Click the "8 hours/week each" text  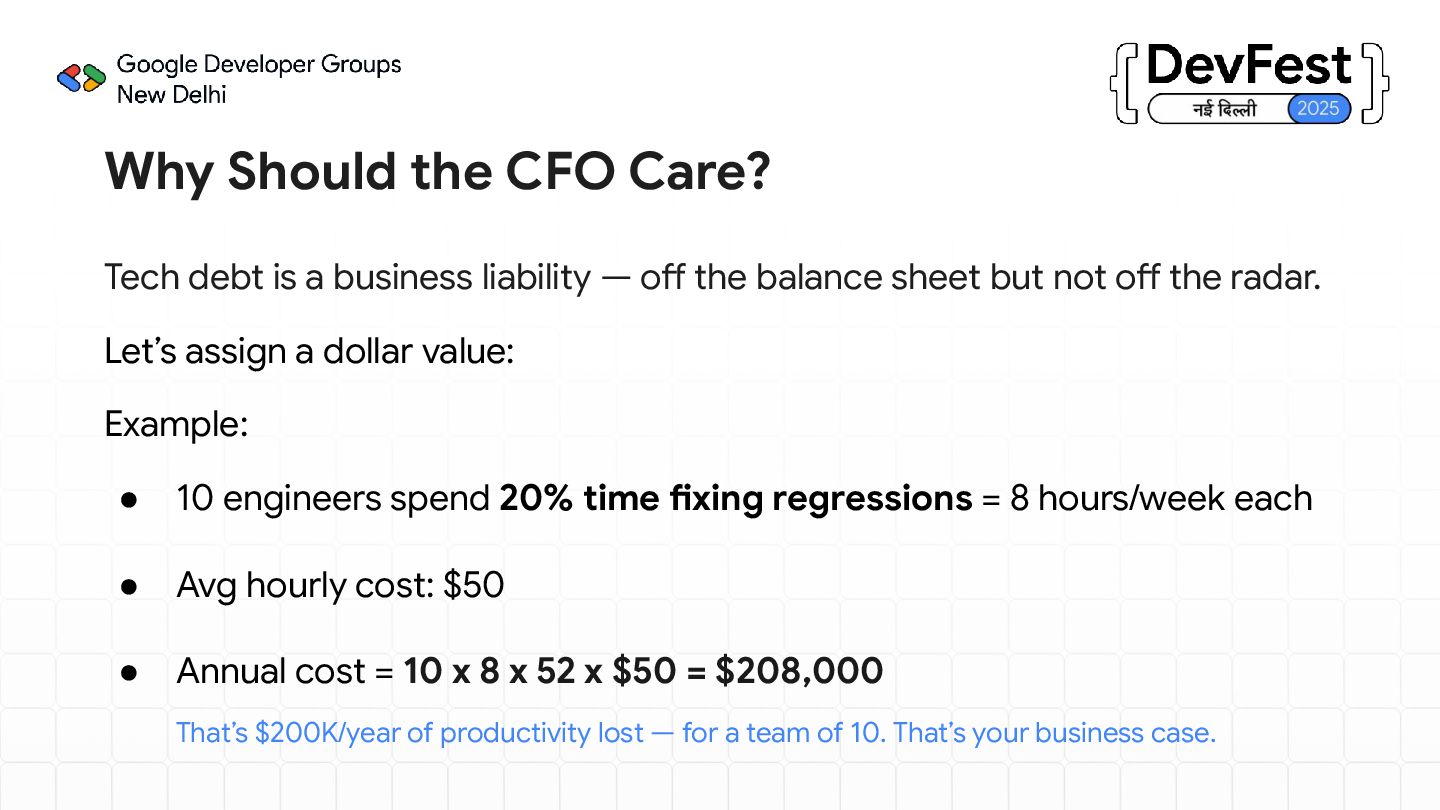(x=1160, y=498)
